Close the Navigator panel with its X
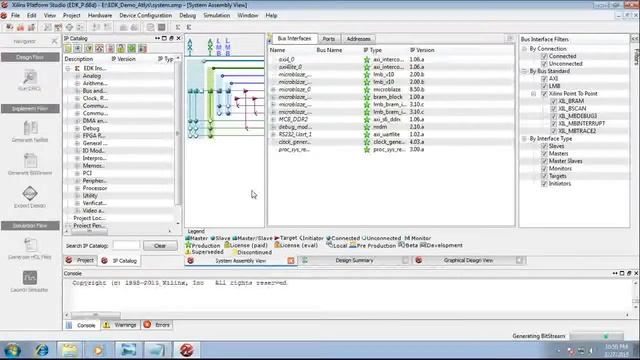The image size is (640, 360). pos(54,41)
